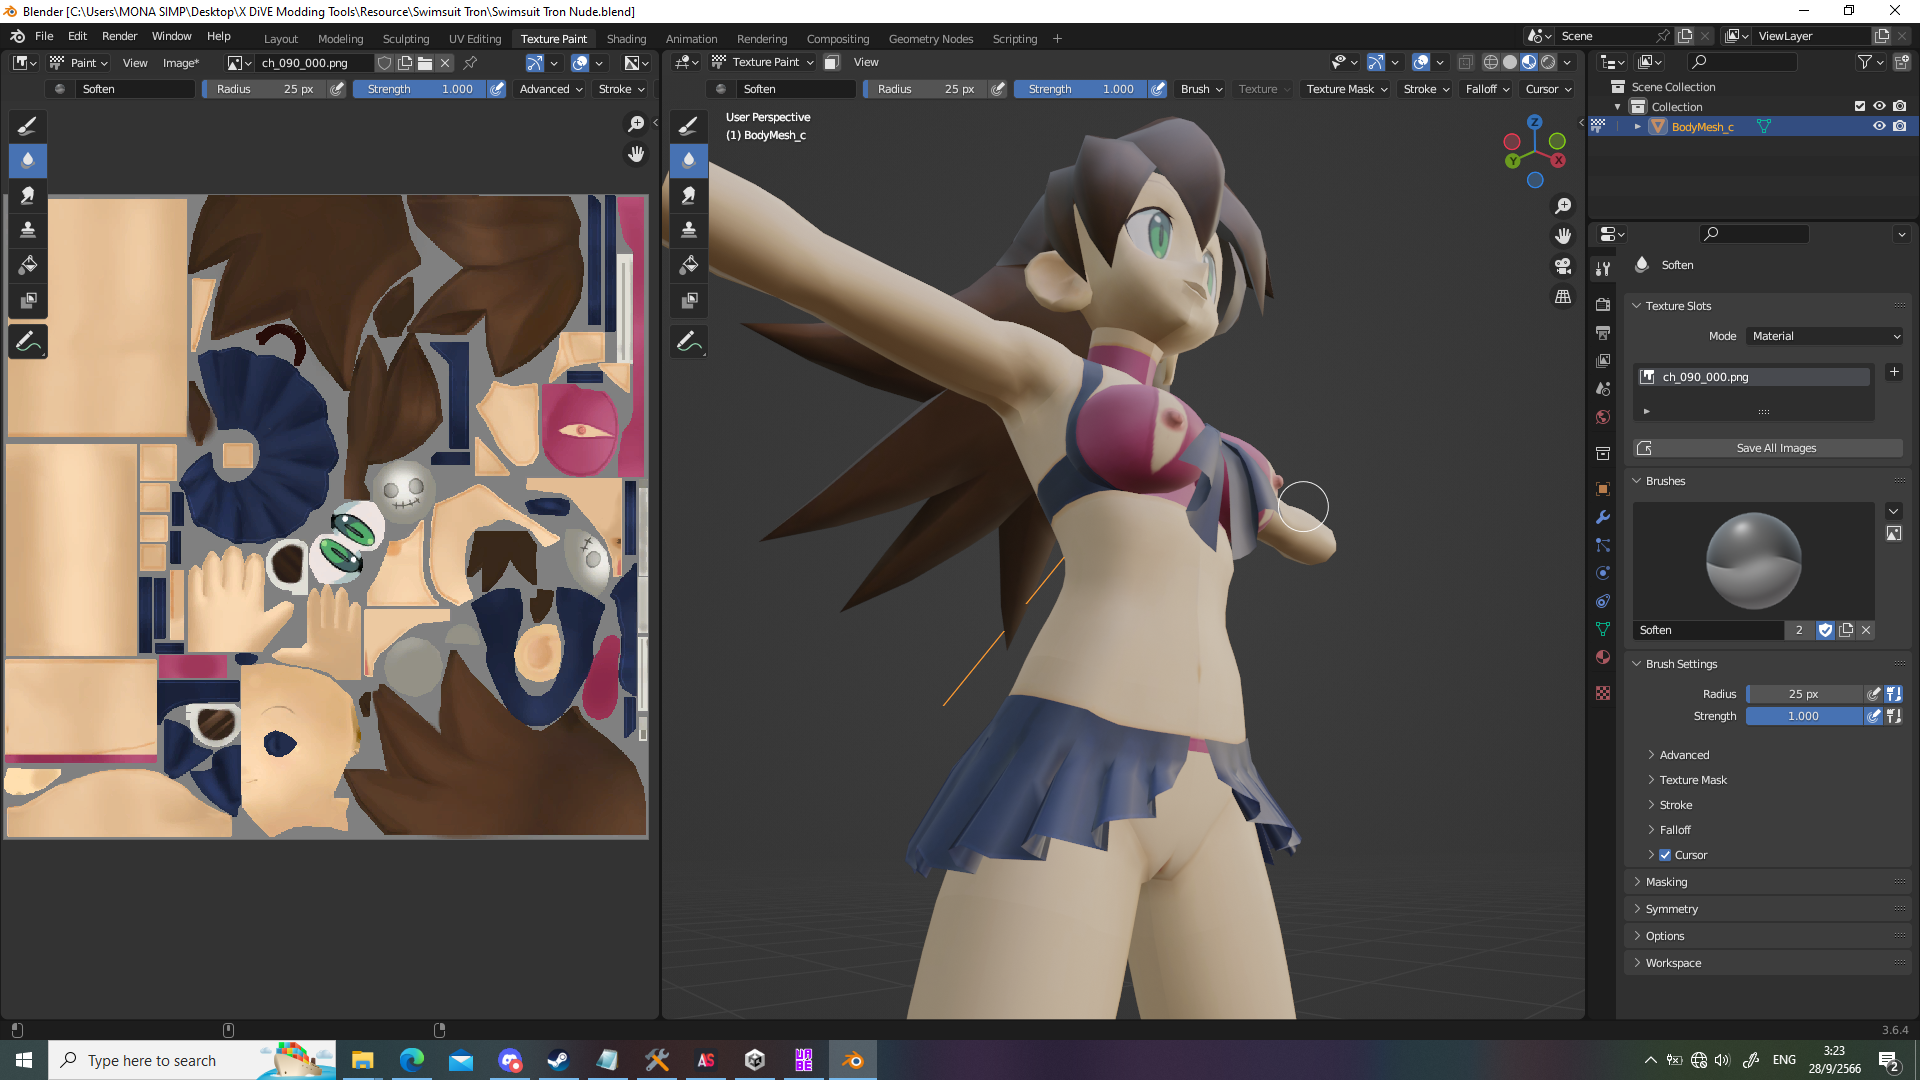
Task: Select the Mask tool in image editor toolbar
Action: pyautogui.click(x=28, y=301)
